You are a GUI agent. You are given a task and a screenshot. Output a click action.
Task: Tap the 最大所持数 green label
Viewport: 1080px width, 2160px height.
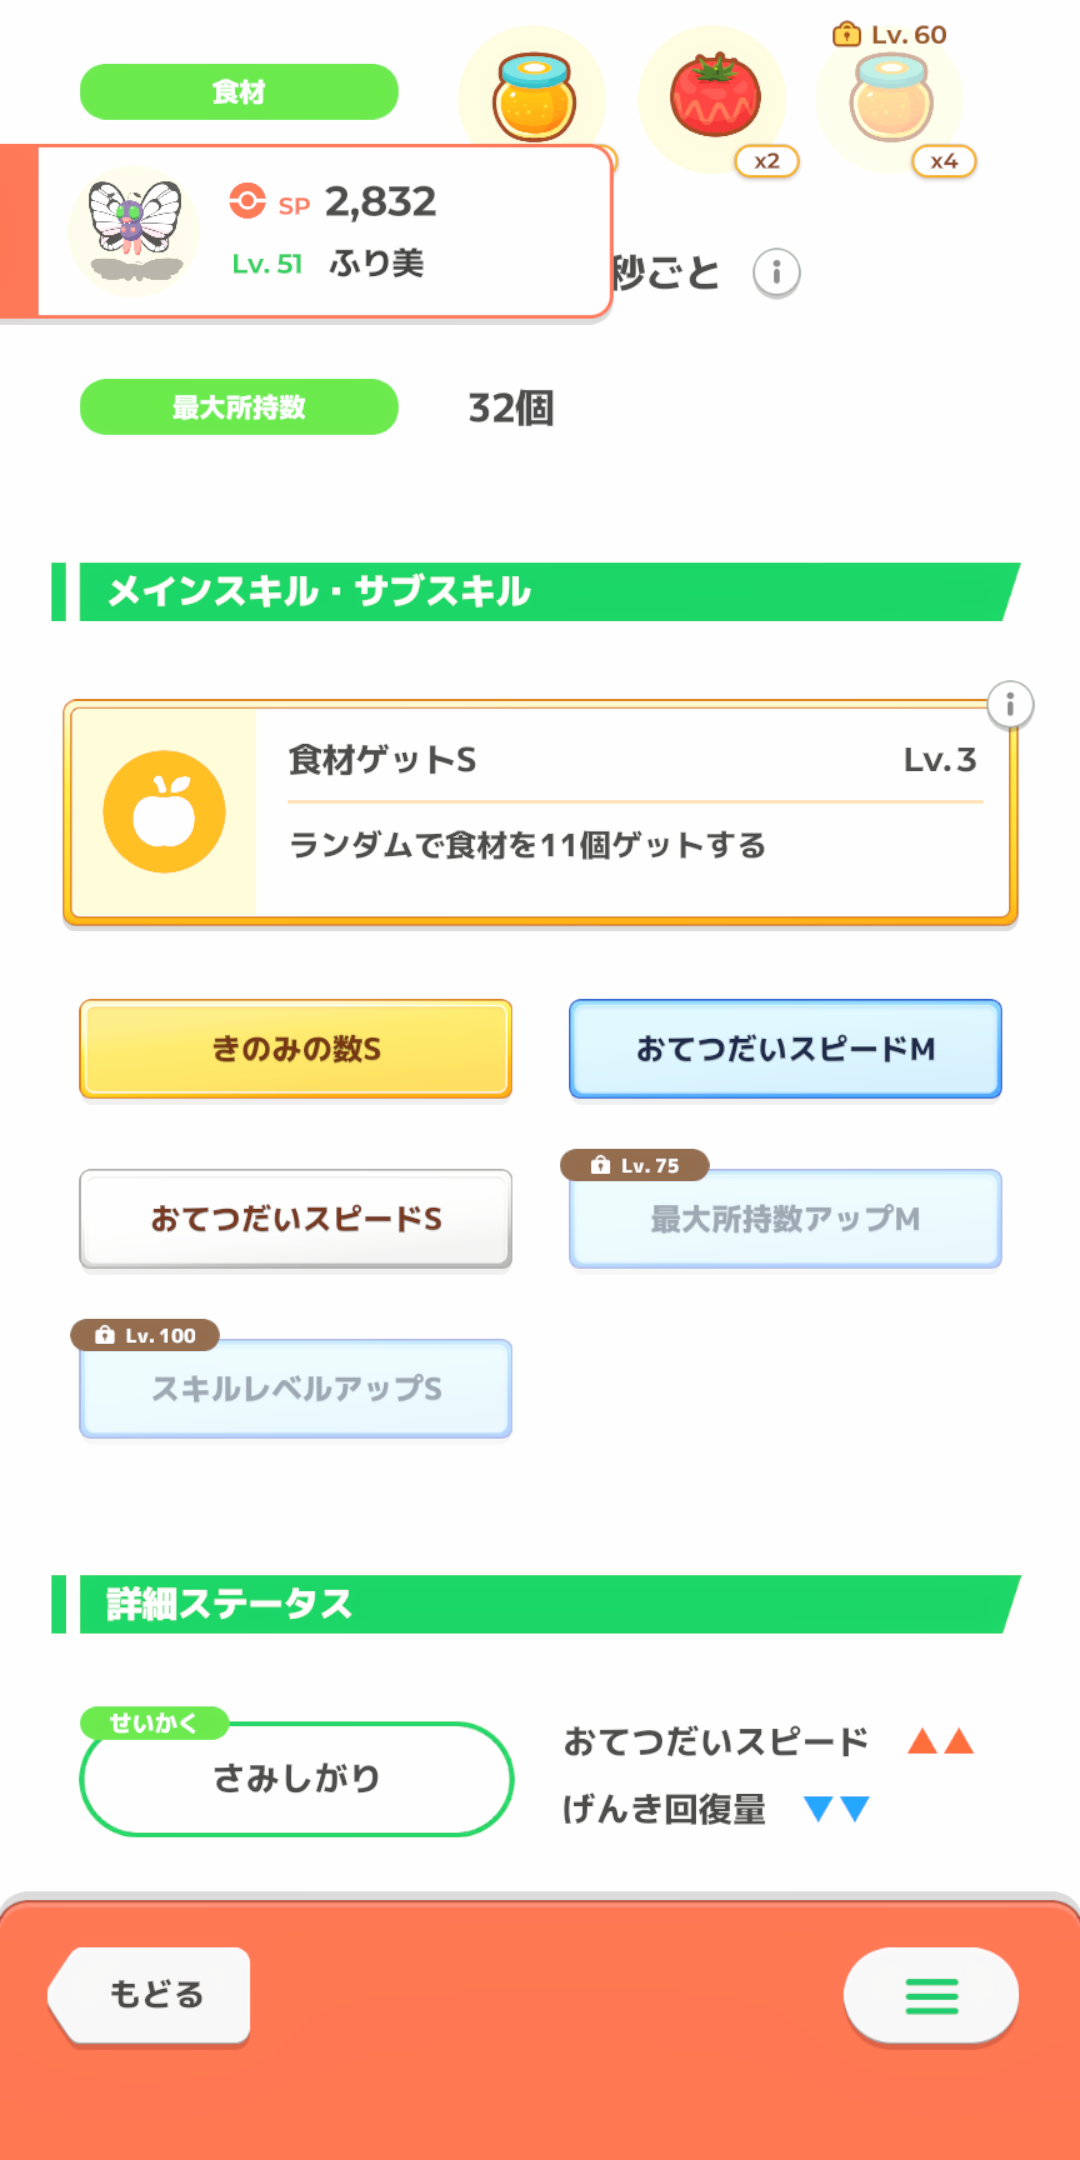[239, 407]
